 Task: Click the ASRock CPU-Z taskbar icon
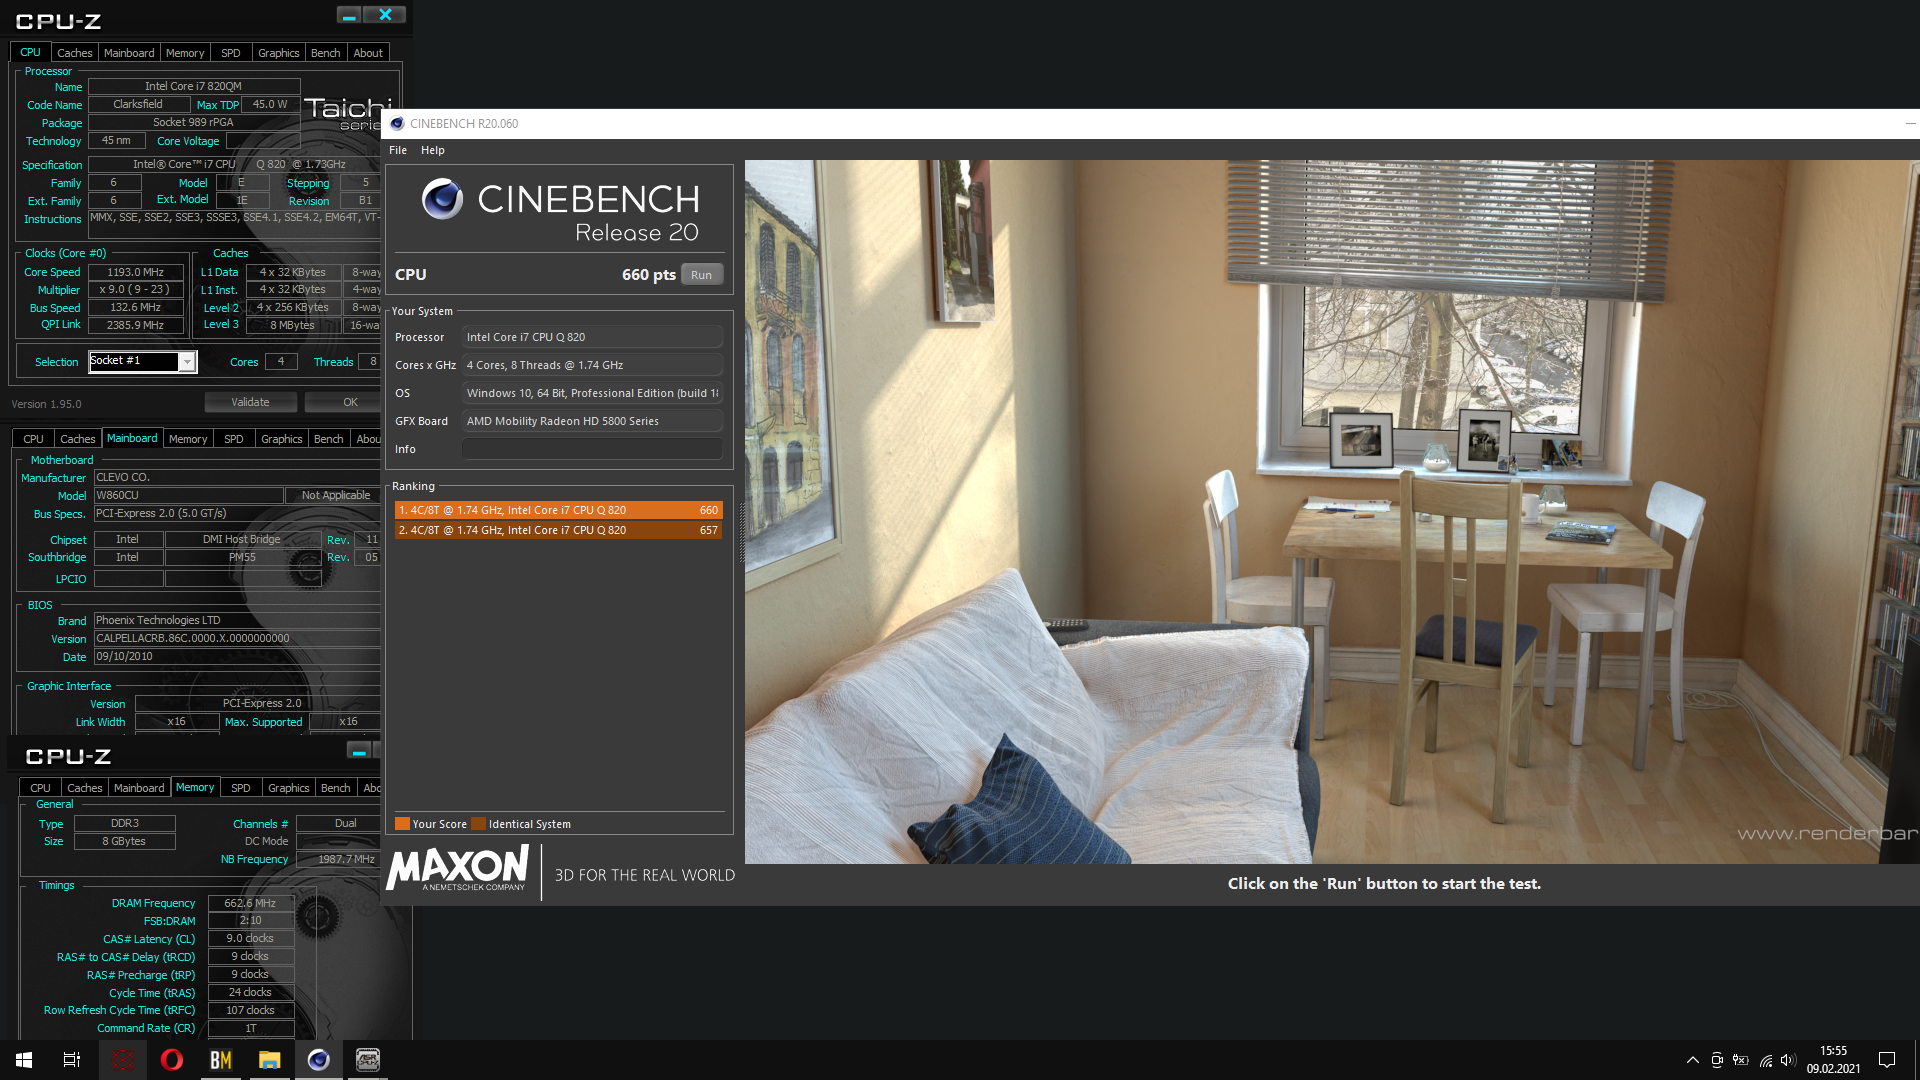point(367,1060)
